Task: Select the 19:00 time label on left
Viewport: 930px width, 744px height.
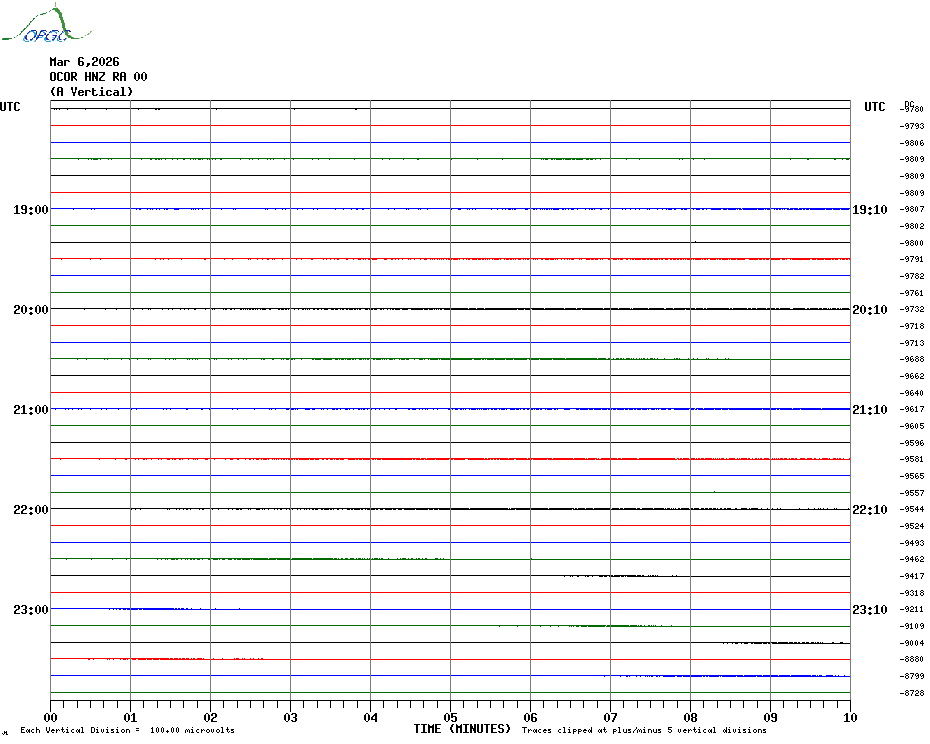Action: point(30,210)
